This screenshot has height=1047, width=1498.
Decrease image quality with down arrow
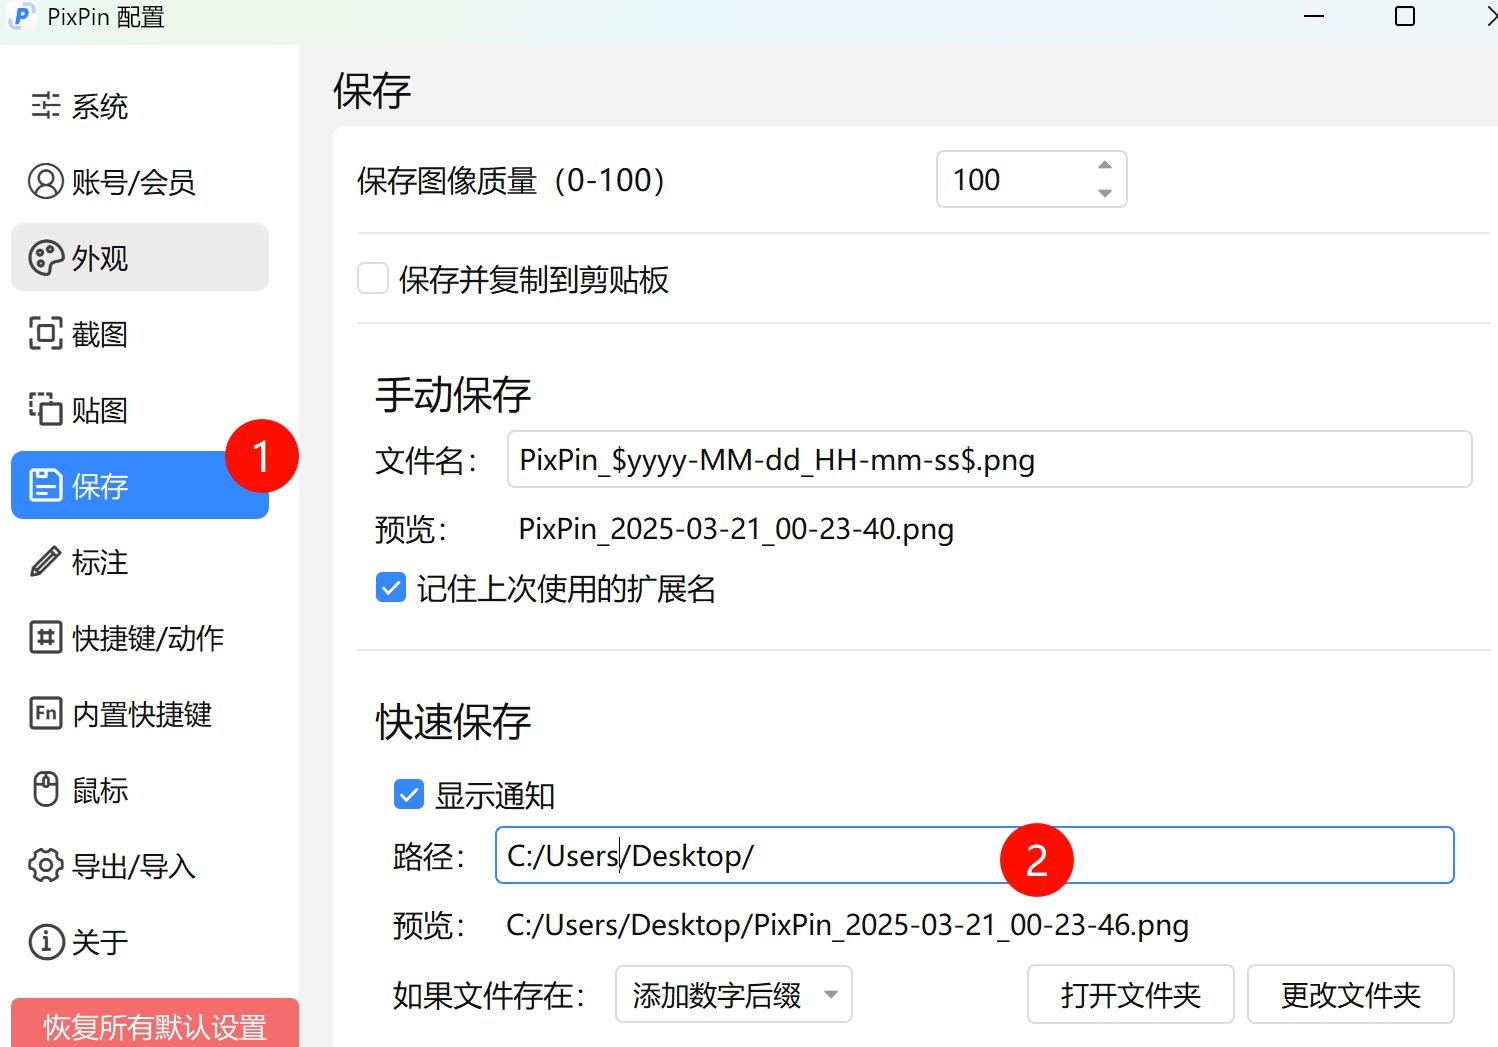click(1104, 193)
